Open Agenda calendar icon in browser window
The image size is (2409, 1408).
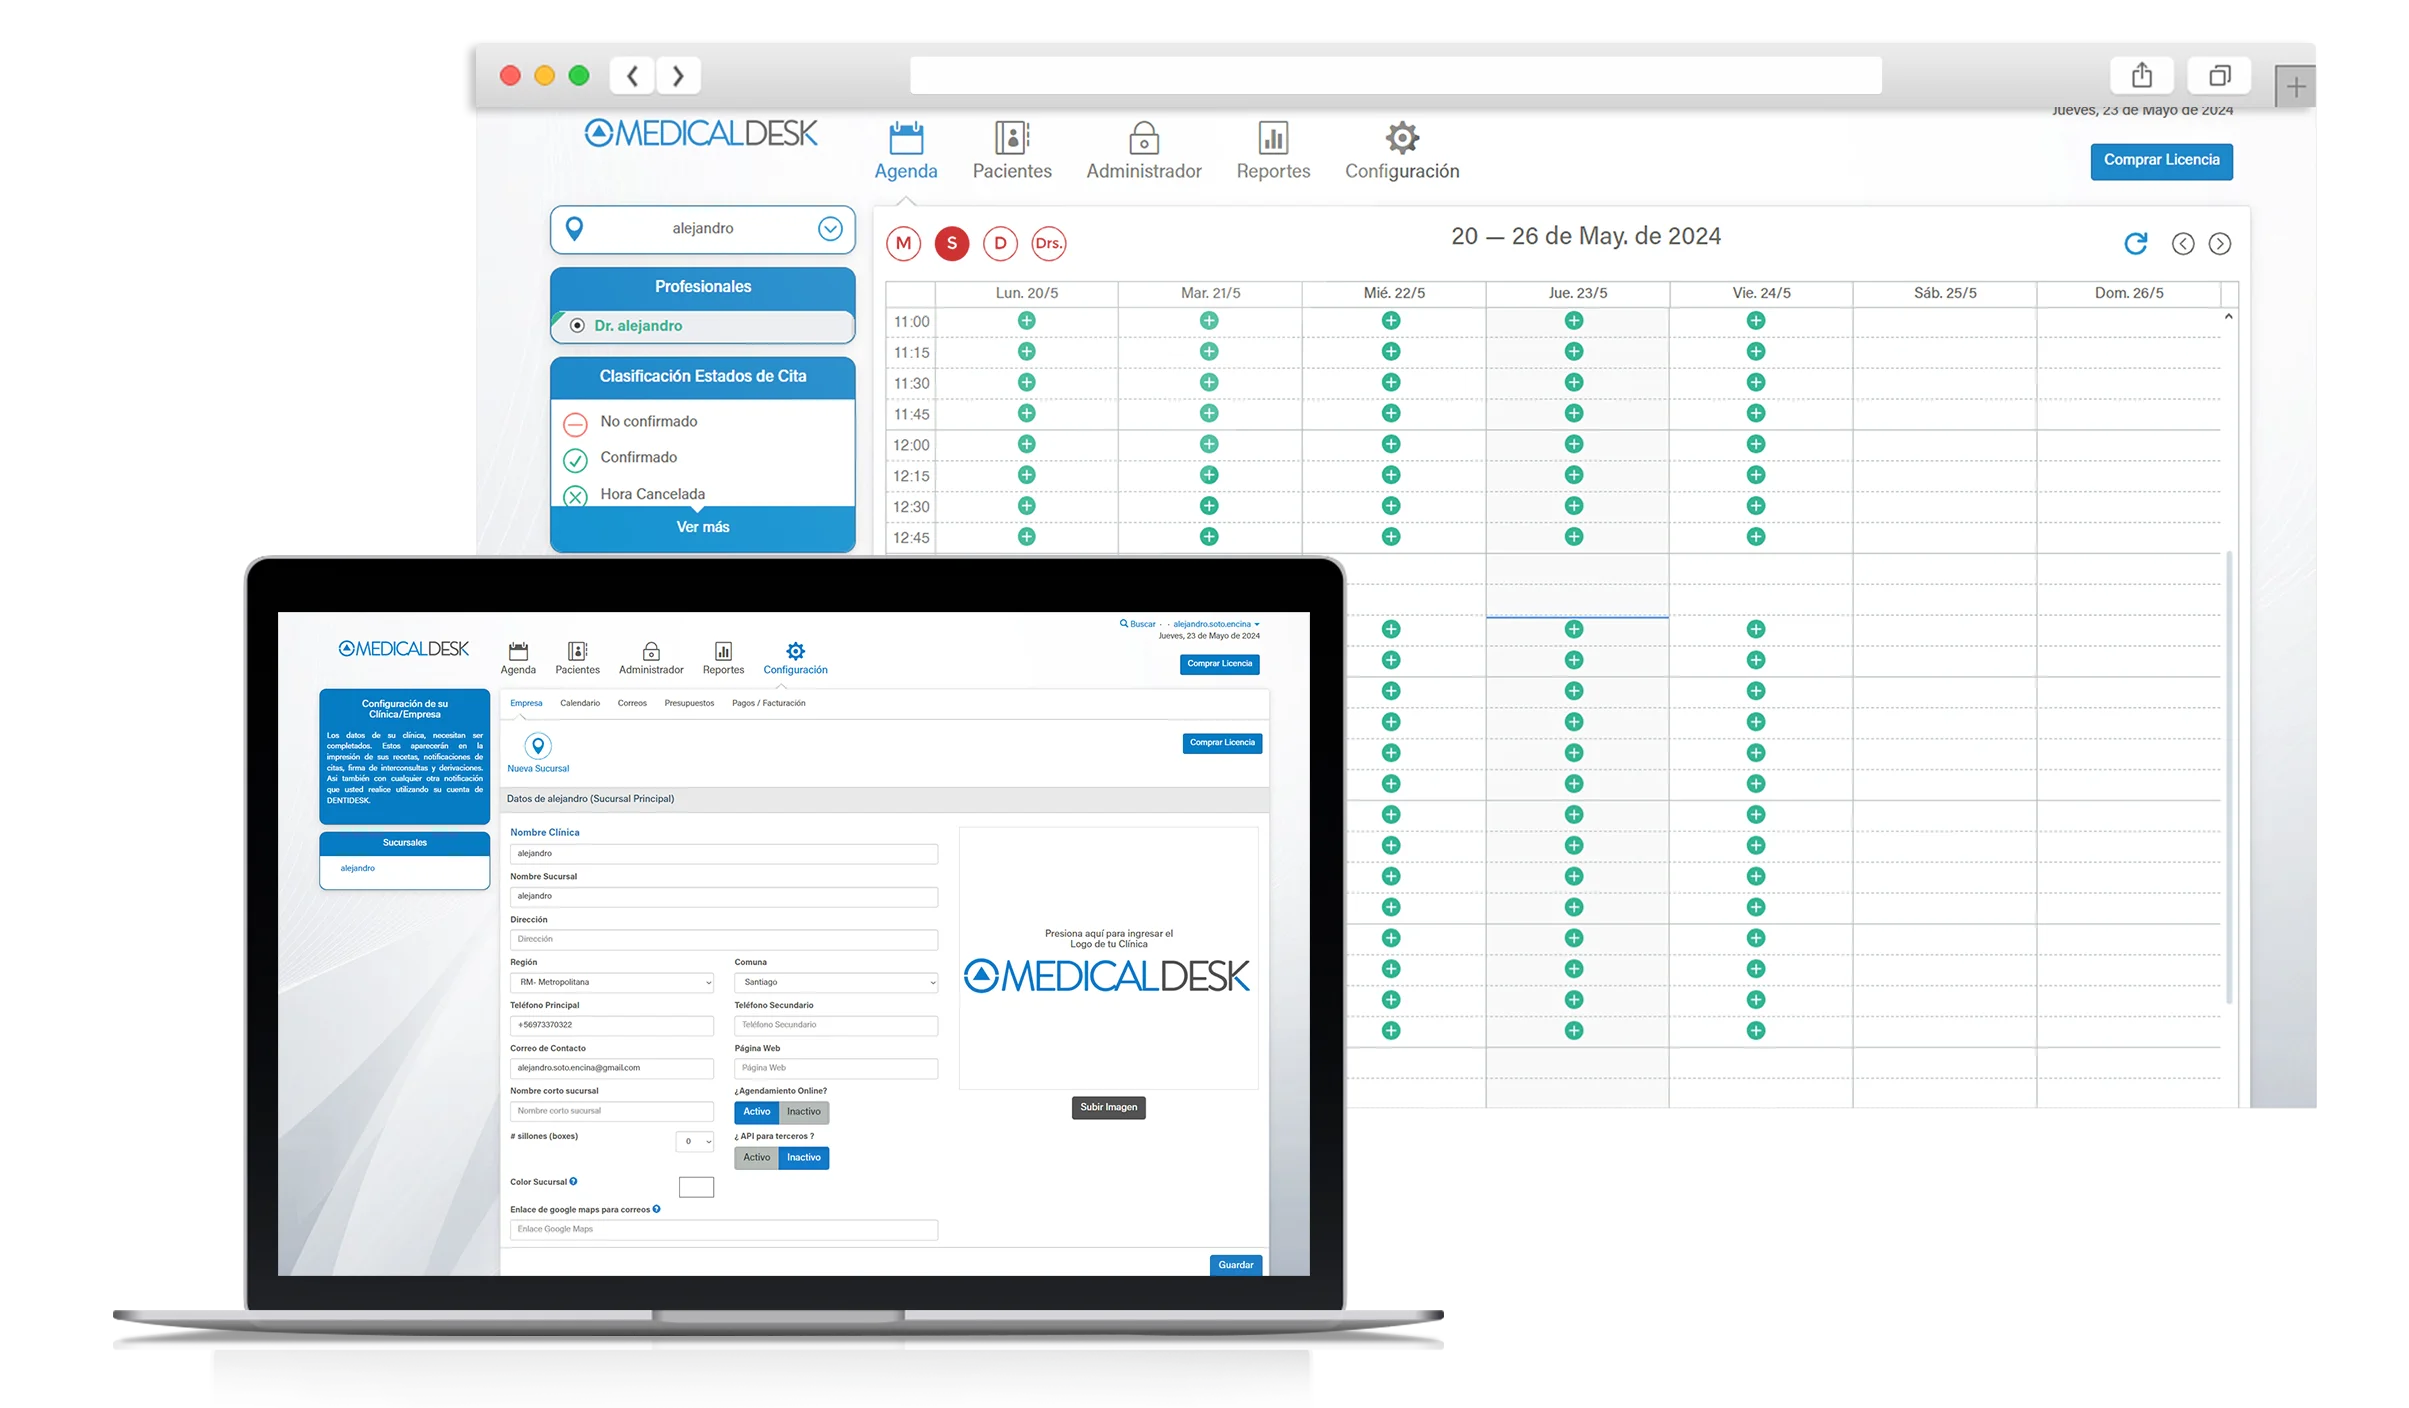tap(906, 138)
